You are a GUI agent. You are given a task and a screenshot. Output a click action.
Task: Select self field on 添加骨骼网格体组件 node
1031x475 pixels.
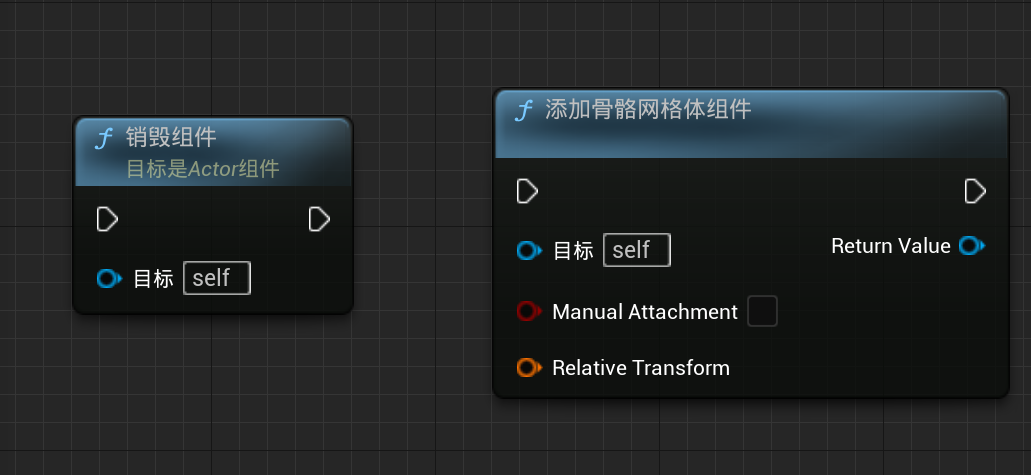[637, 250]
